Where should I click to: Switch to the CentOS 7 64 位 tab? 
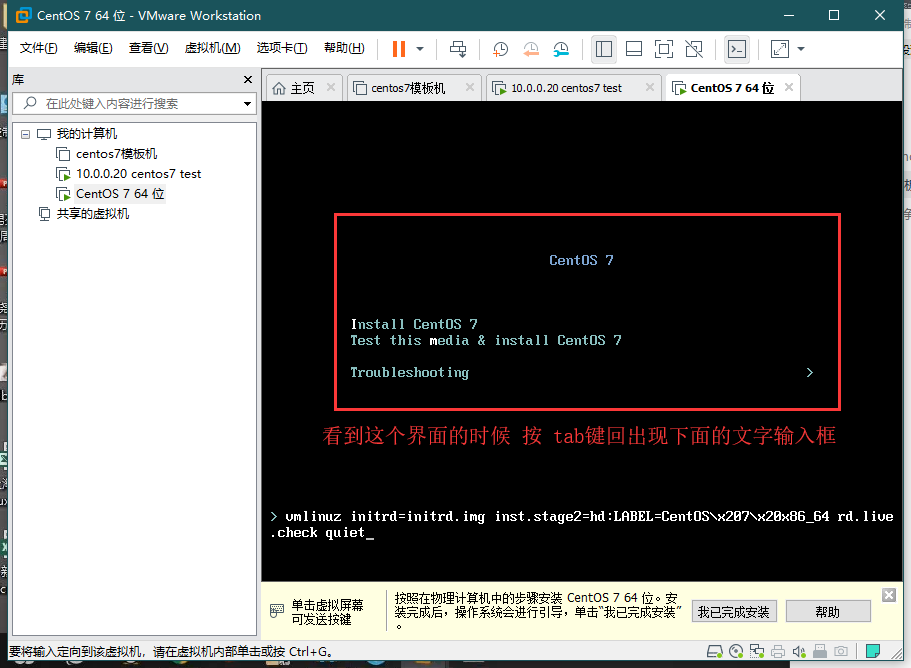(x=732, y=88)
